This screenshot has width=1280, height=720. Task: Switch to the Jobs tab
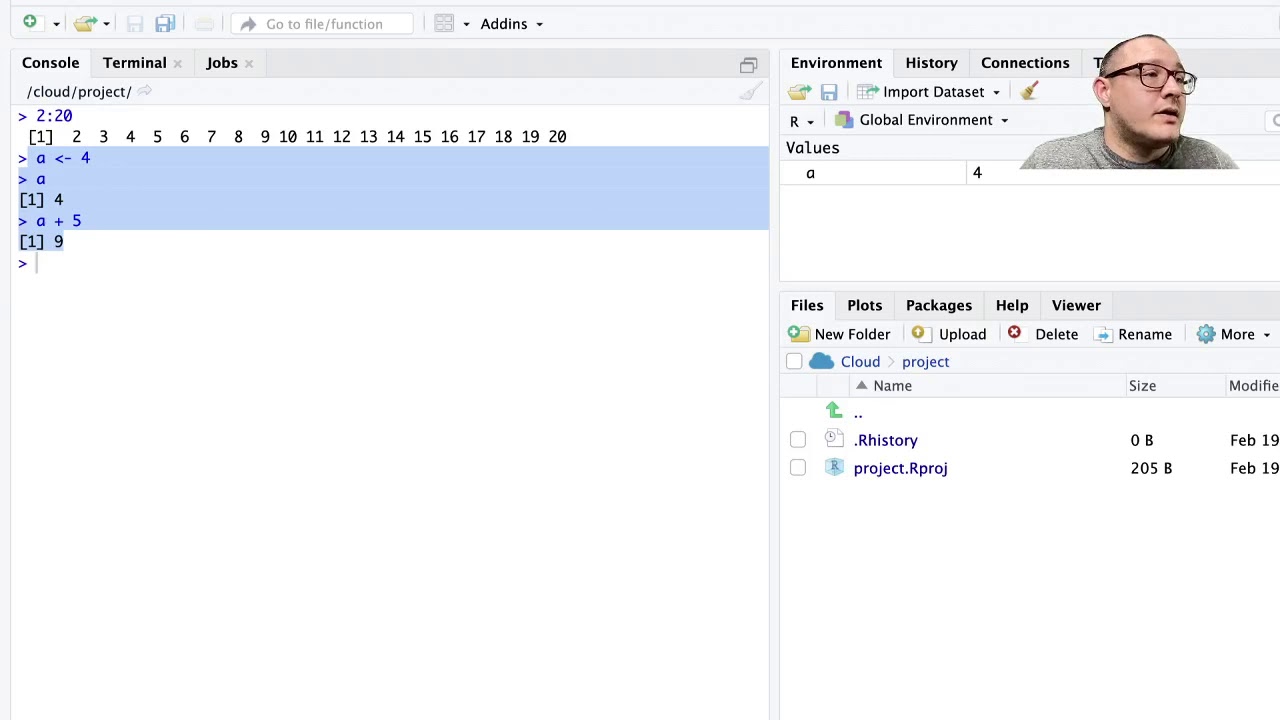click(222, 63)
